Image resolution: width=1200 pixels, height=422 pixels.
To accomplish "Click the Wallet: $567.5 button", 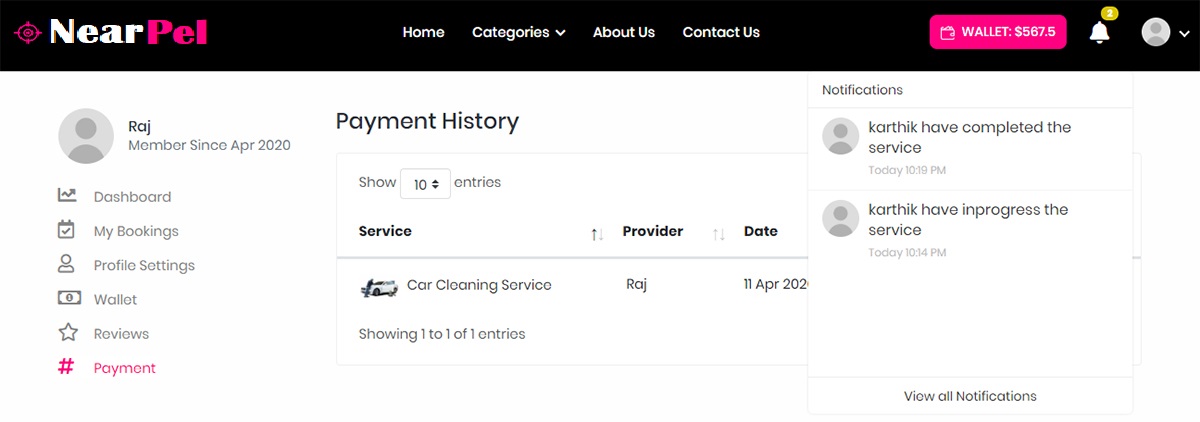I will (x=997, y=32).
